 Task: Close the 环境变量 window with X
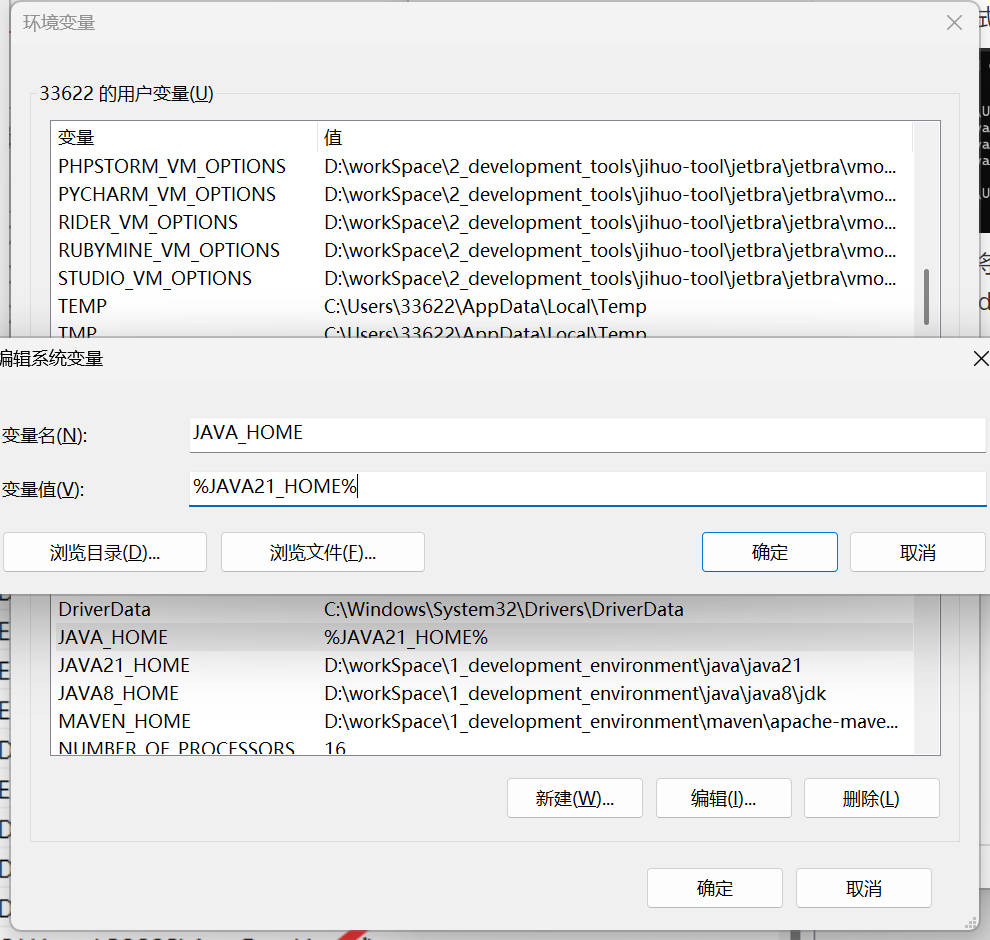pyautogui.click(x=956, y=22)
